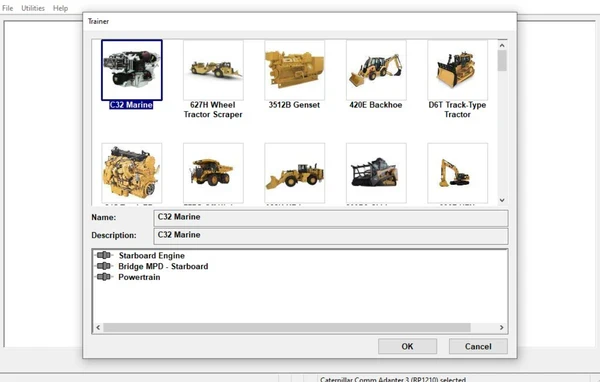Select the wheel loader thumbnail
The image size is (600, 382).
click(295, 173)
